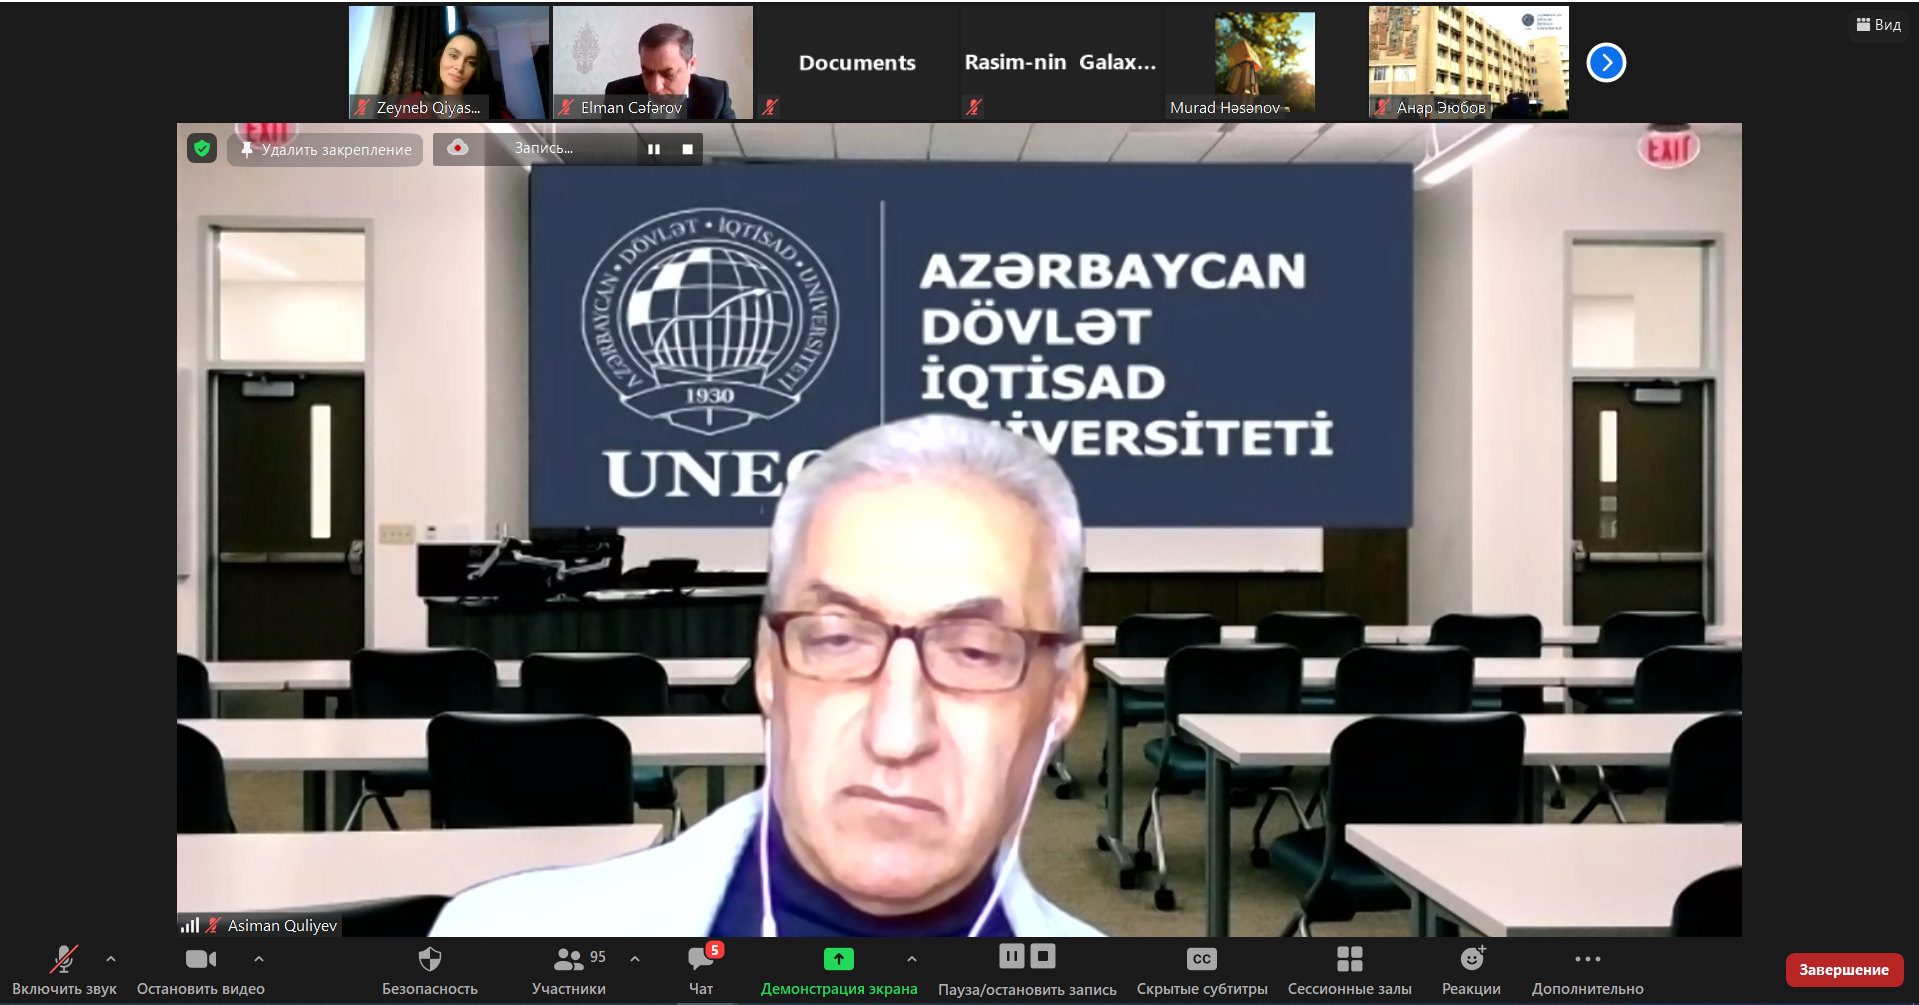Expand microphone audio options chevron

click(x=110, y=958)
